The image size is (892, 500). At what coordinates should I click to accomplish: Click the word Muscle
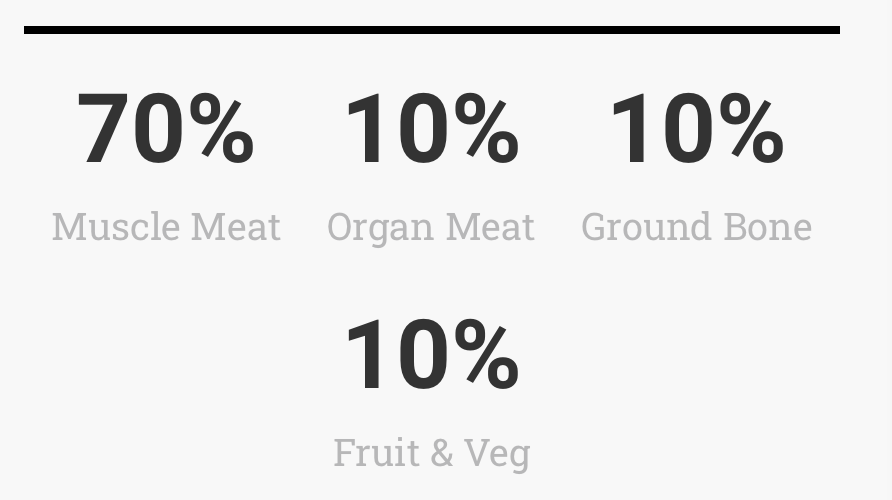116,226
